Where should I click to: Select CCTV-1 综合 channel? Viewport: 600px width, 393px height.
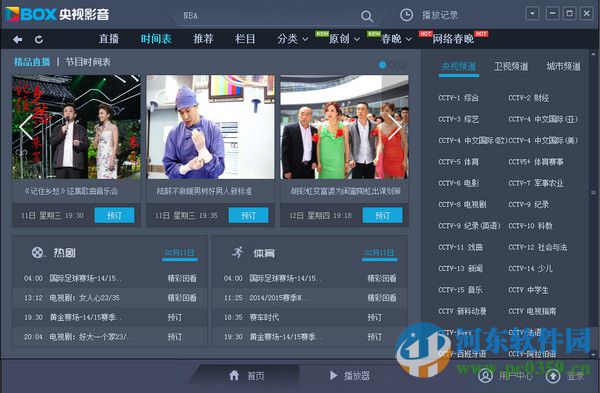click(458, 98)
